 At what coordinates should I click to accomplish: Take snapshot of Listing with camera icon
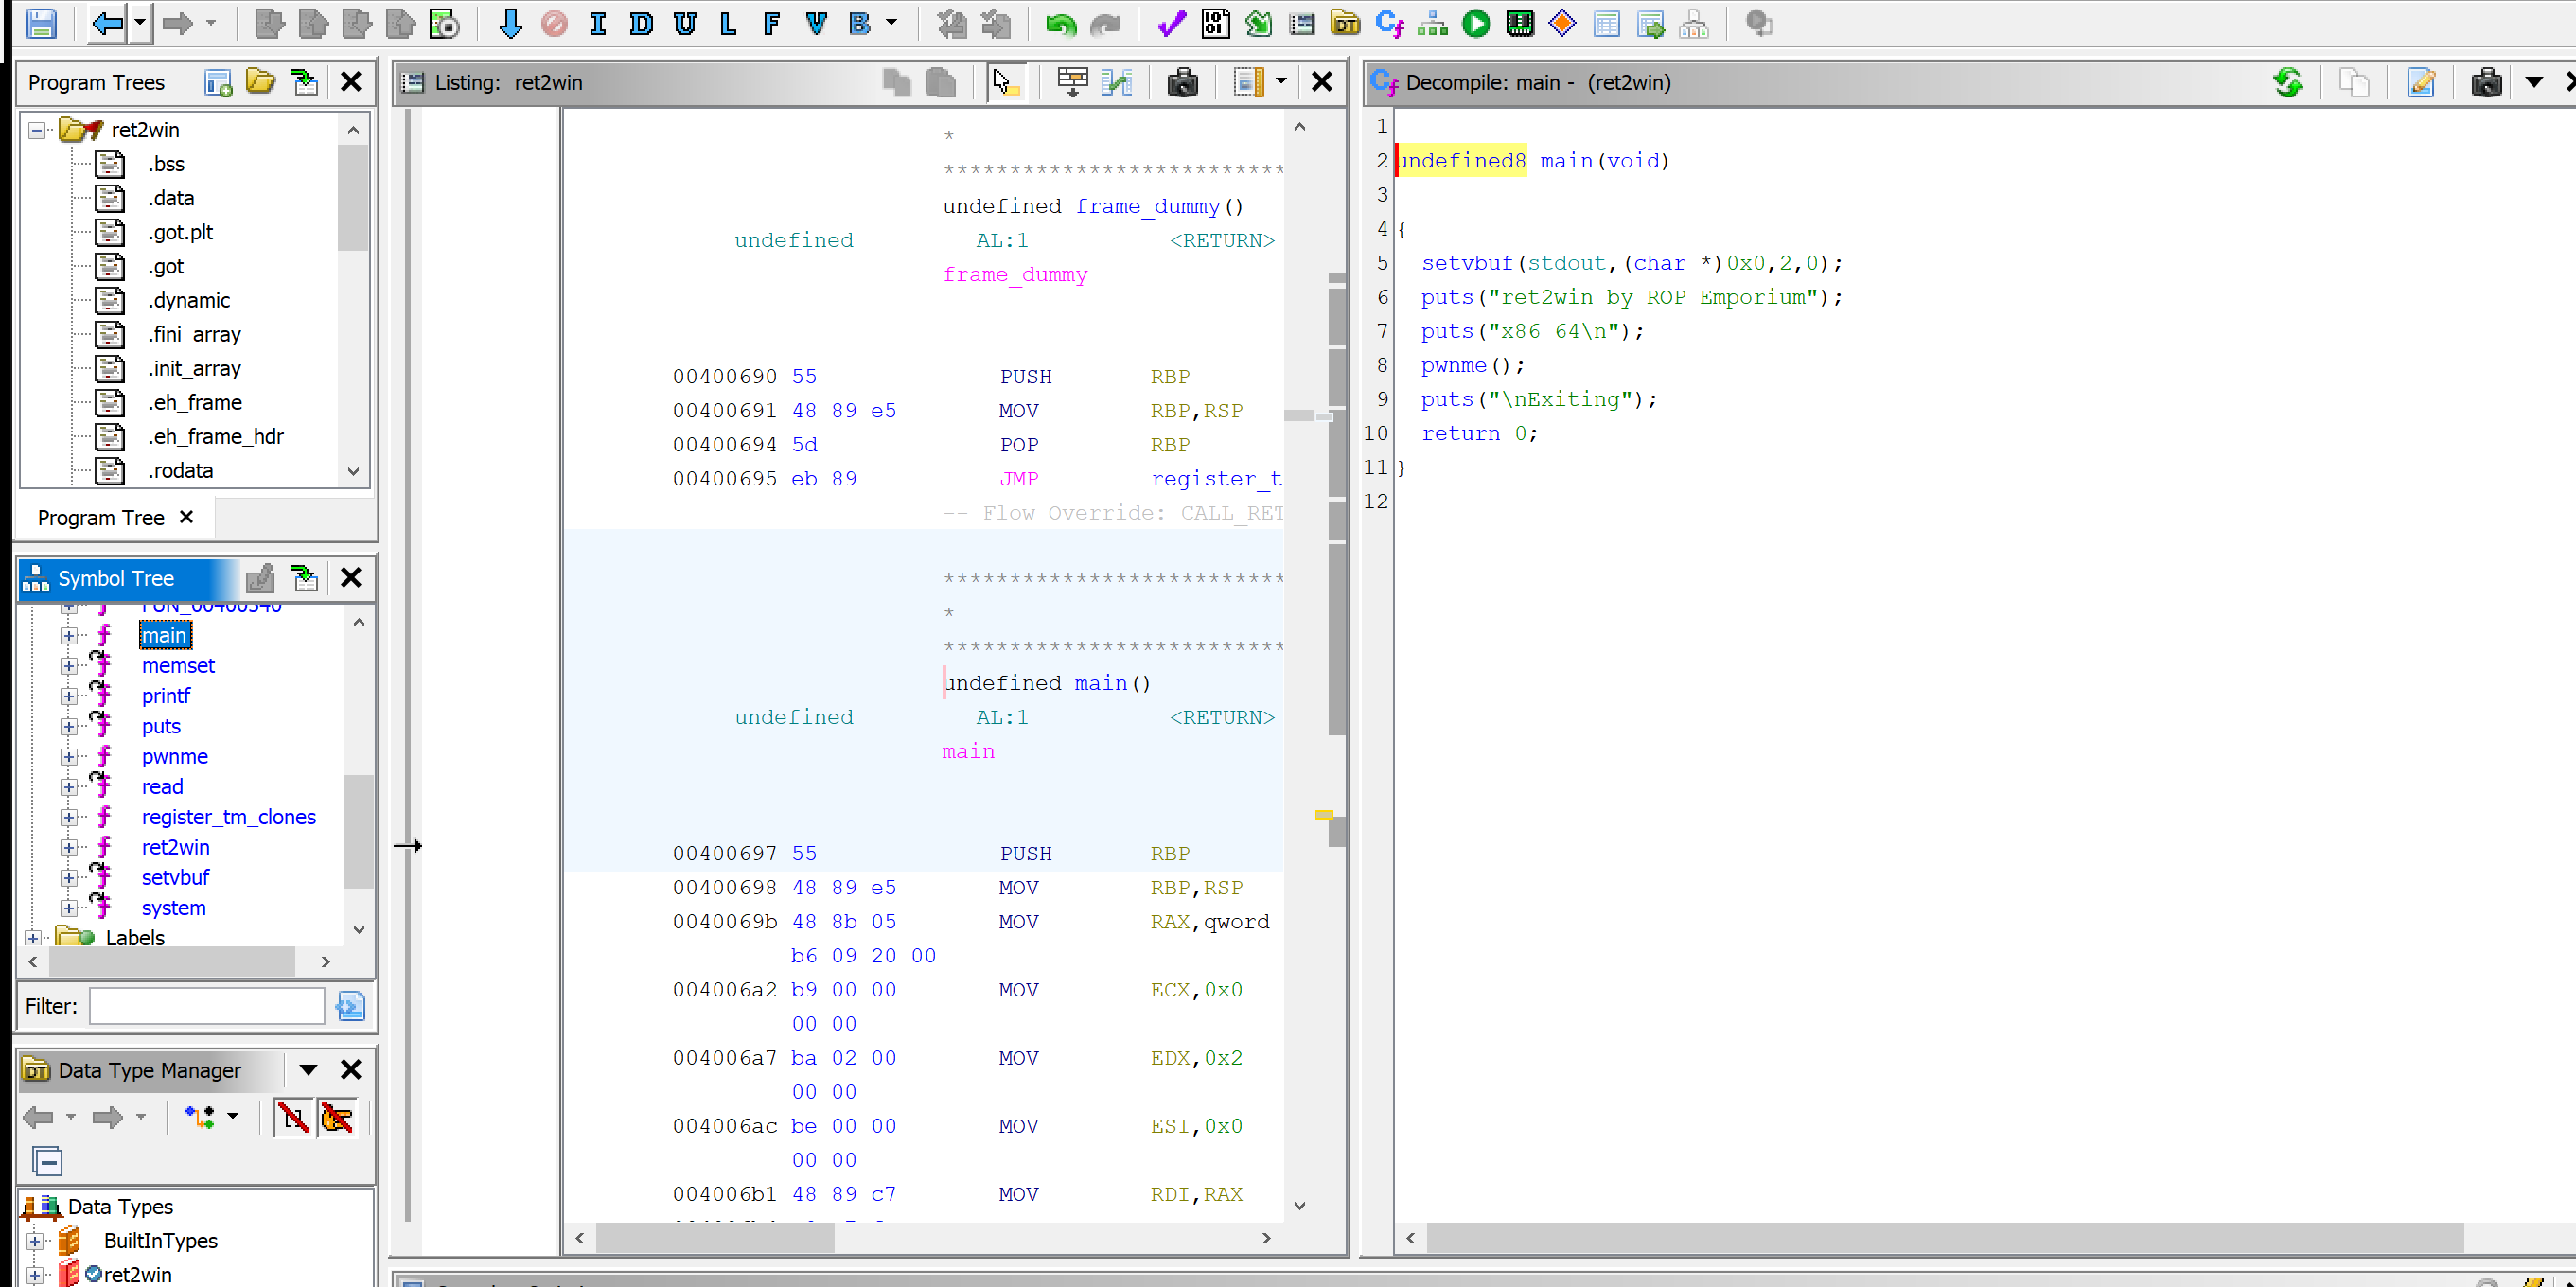(1182, 82)
